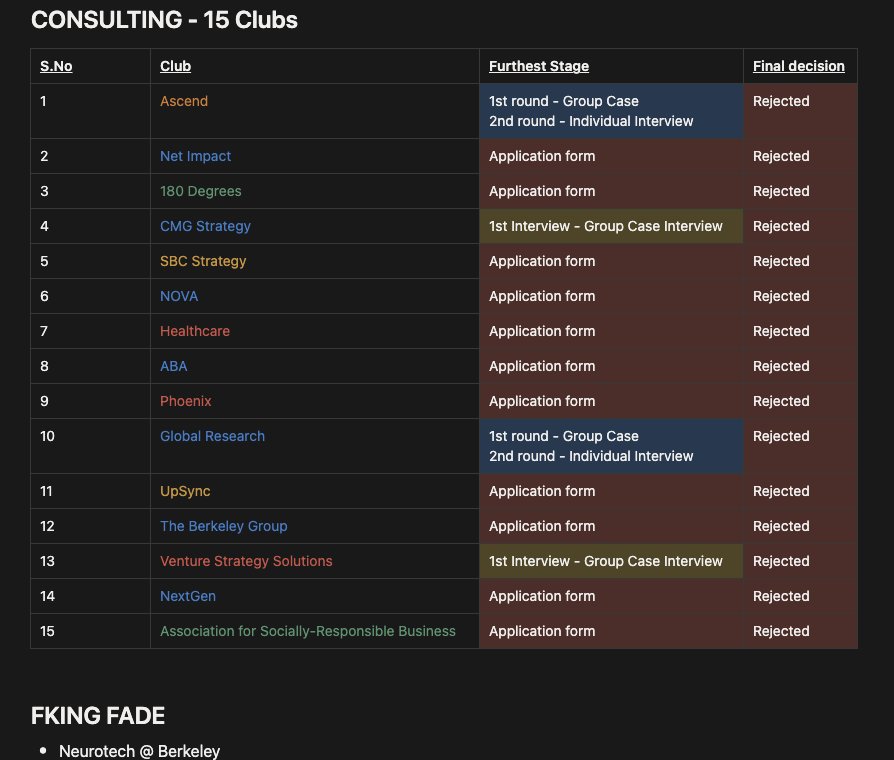This screenshot has height=760, width=894.
Task: Click the Net Impact club name
Action: [196, 156]
